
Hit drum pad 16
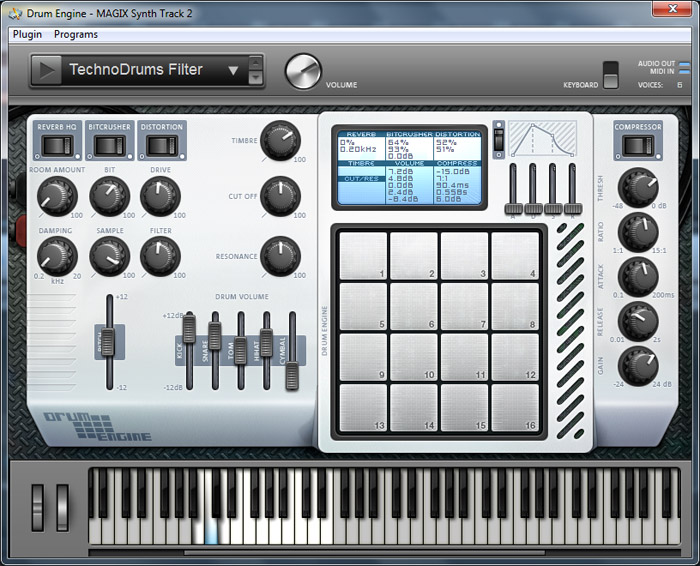pos(515,407)
